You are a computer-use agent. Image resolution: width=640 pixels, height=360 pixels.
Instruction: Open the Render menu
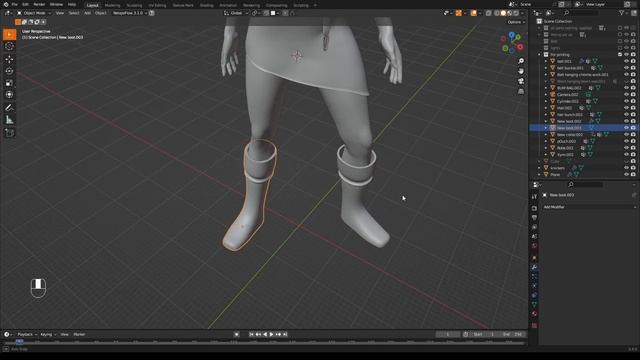coord(39,4)
